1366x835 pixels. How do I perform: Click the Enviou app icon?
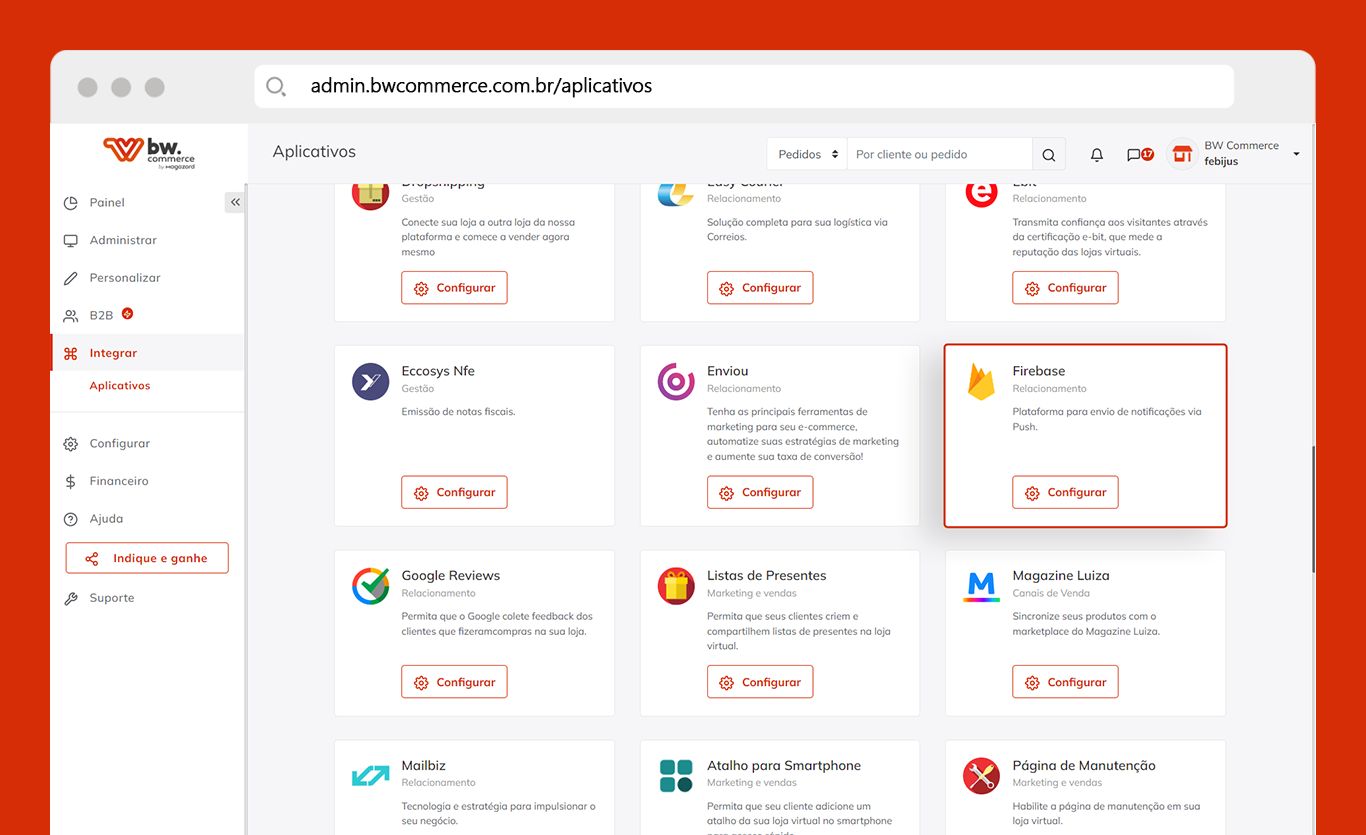tap(676, 382)
